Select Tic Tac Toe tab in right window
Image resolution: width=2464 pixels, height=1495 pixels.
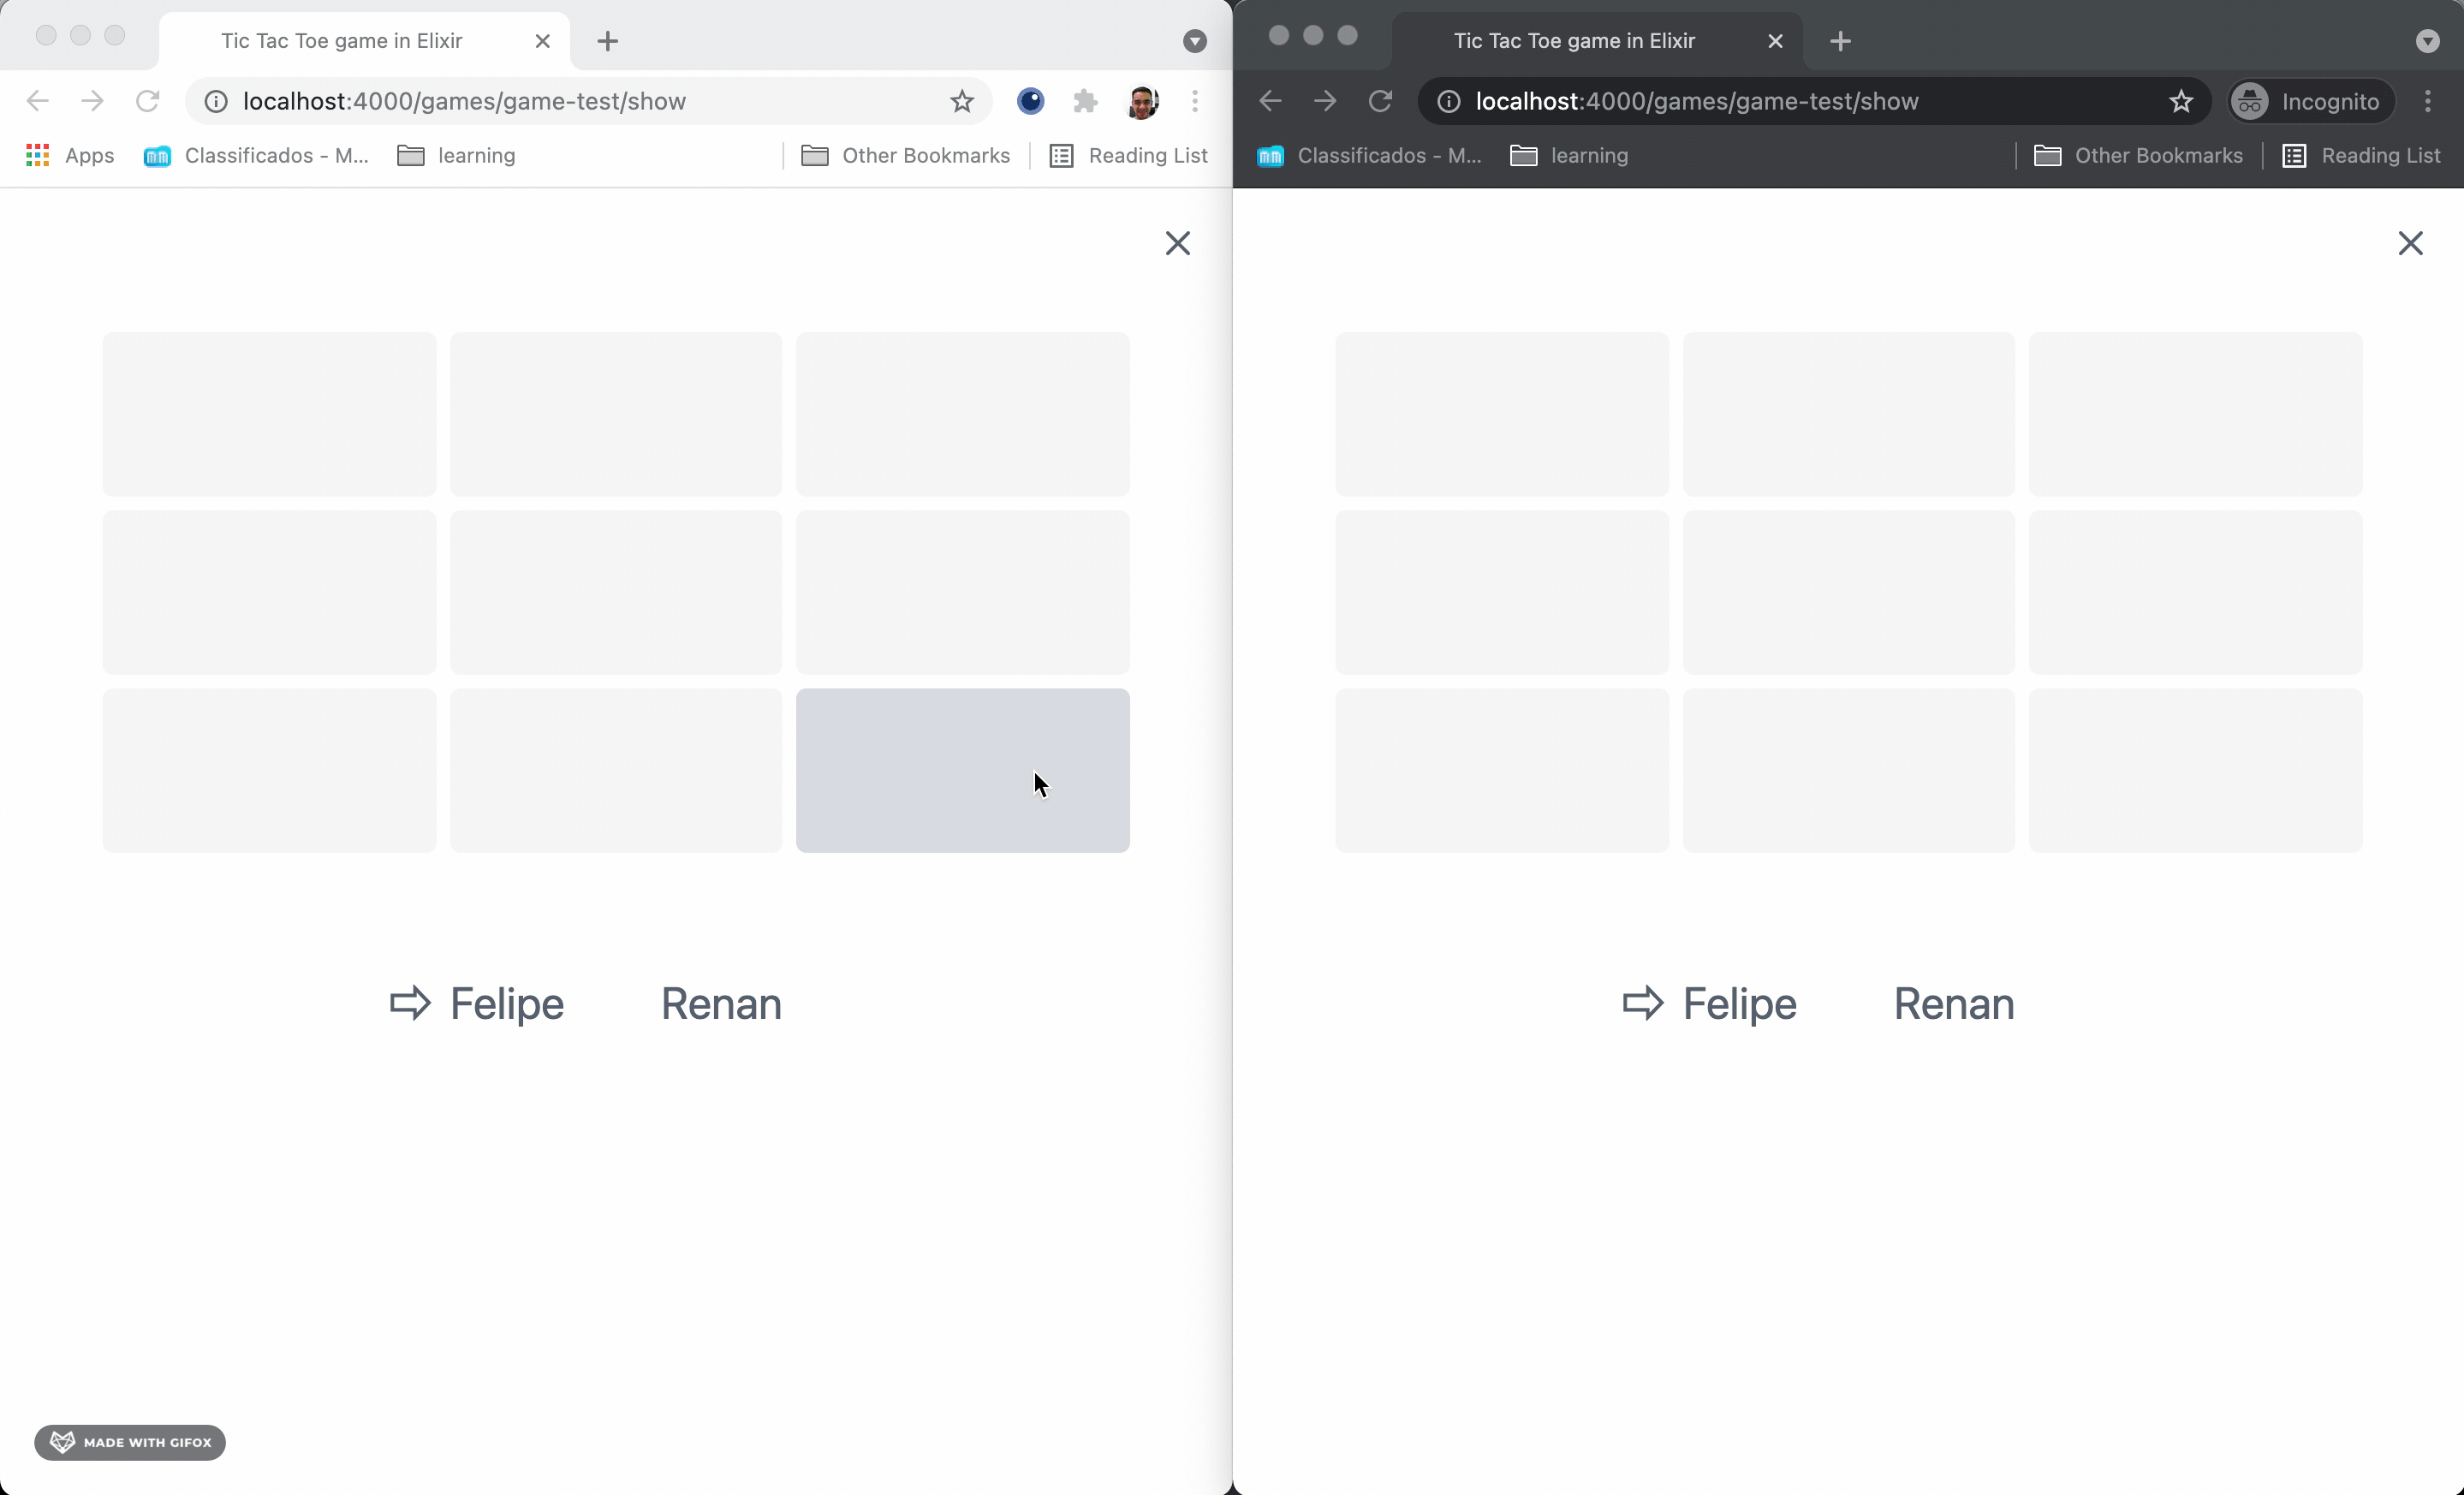(x=1574, y=41)
